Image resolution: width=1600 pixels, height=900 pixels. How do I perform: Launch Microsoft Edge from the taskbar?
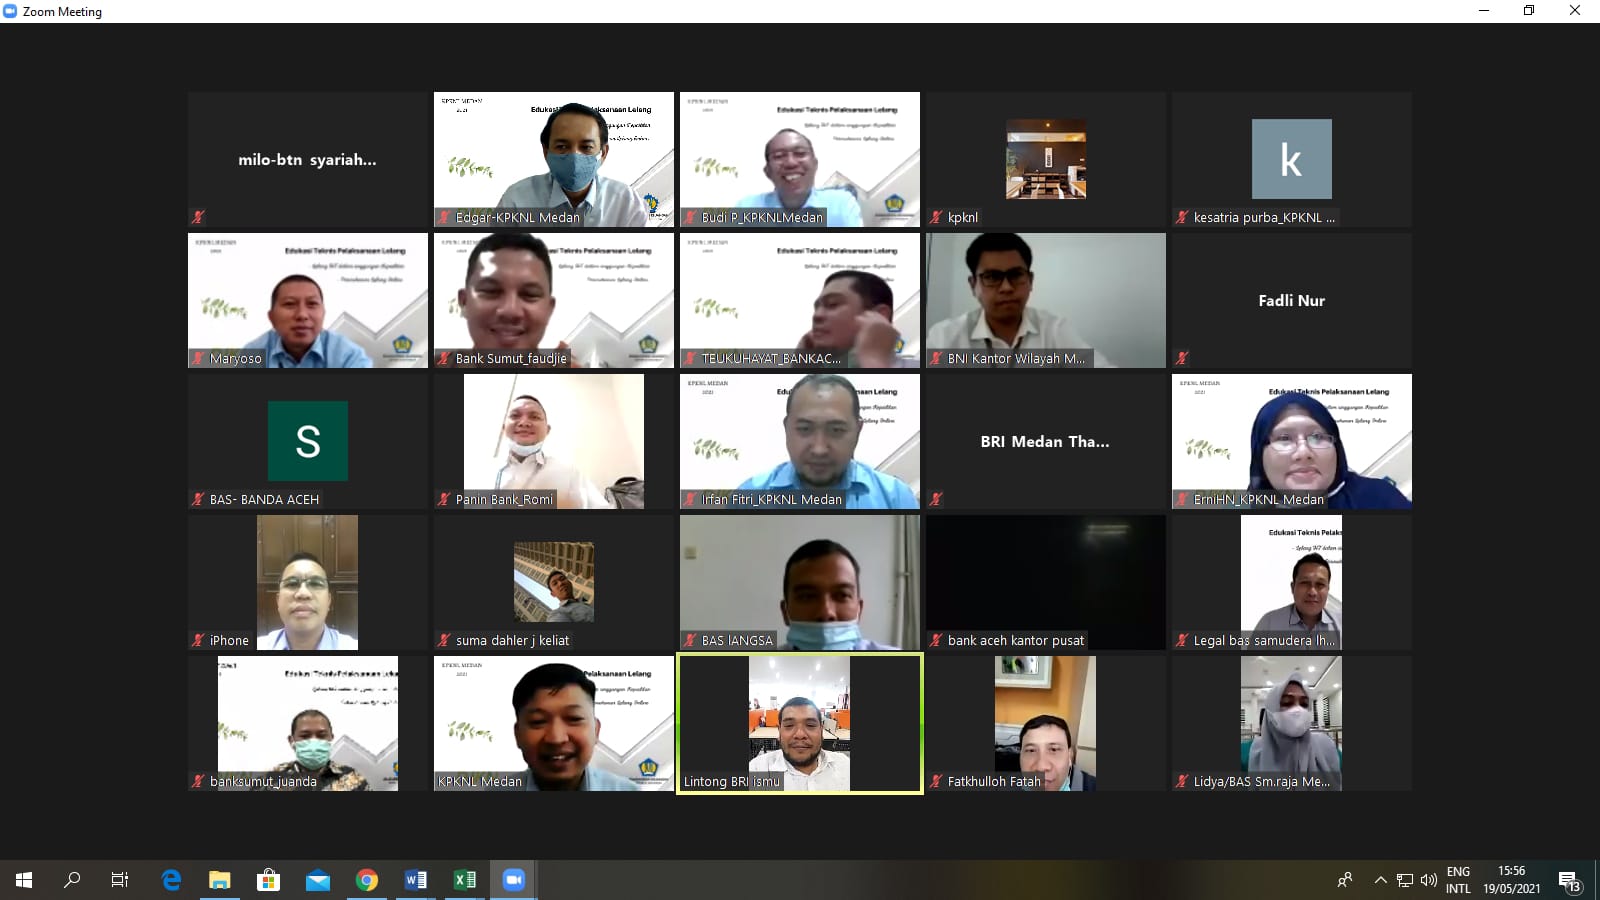point(171,880)
